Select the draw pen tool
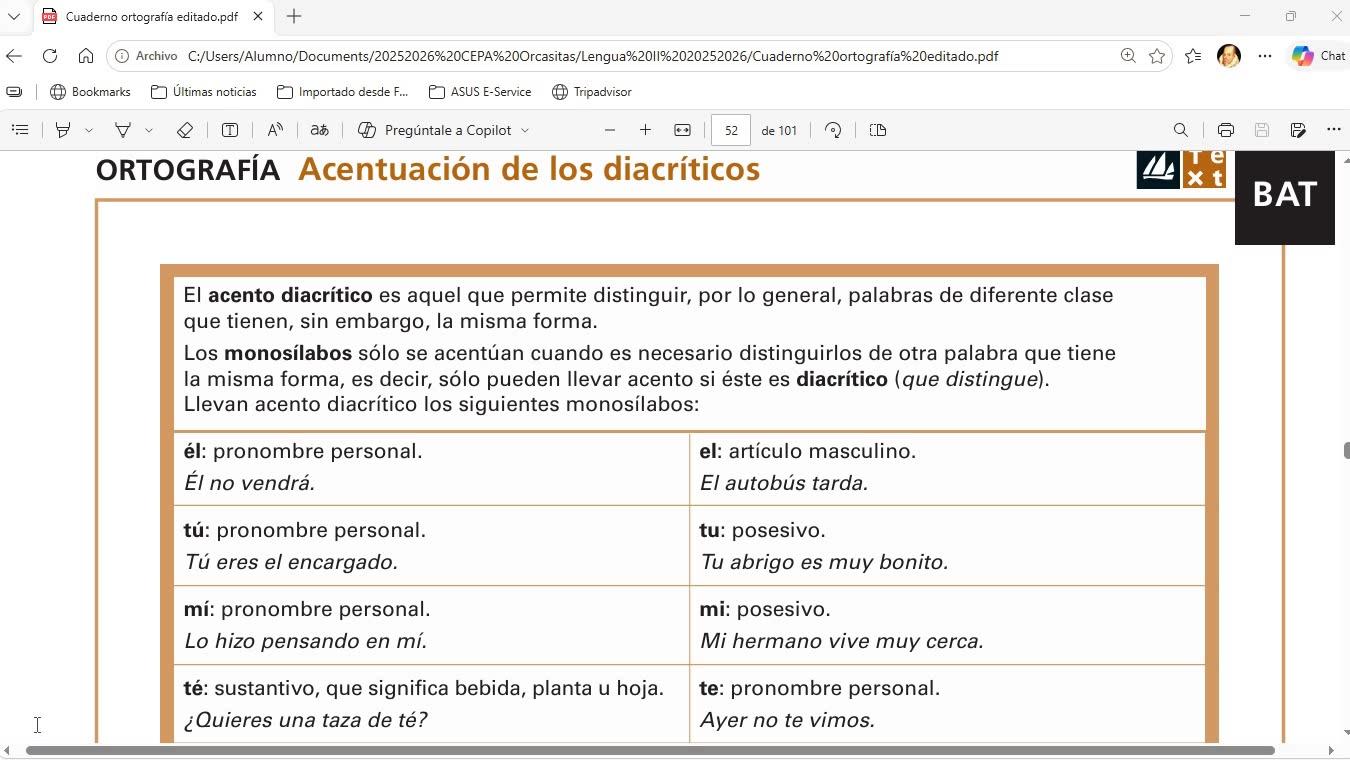Viewport: 1350px width, 760px height. 123,130
